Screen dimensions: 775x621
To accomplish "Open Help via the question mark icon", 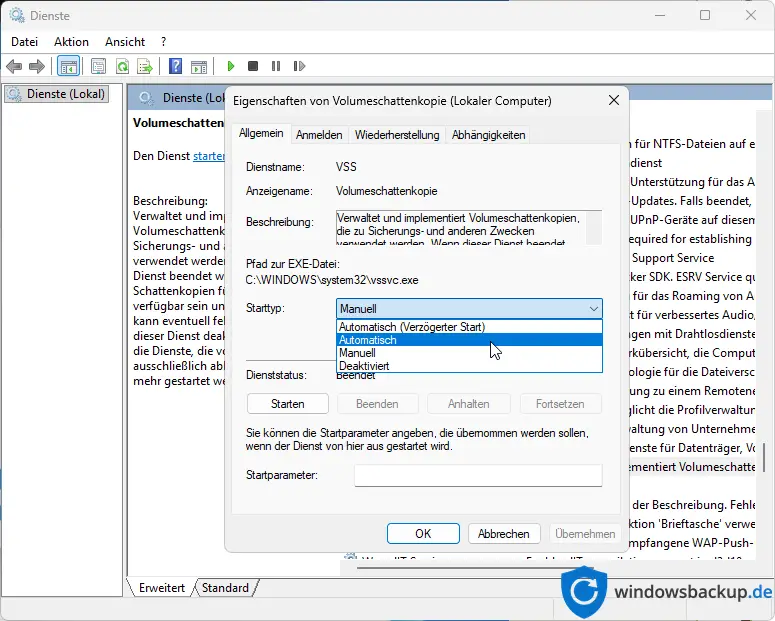I will 175,66.
